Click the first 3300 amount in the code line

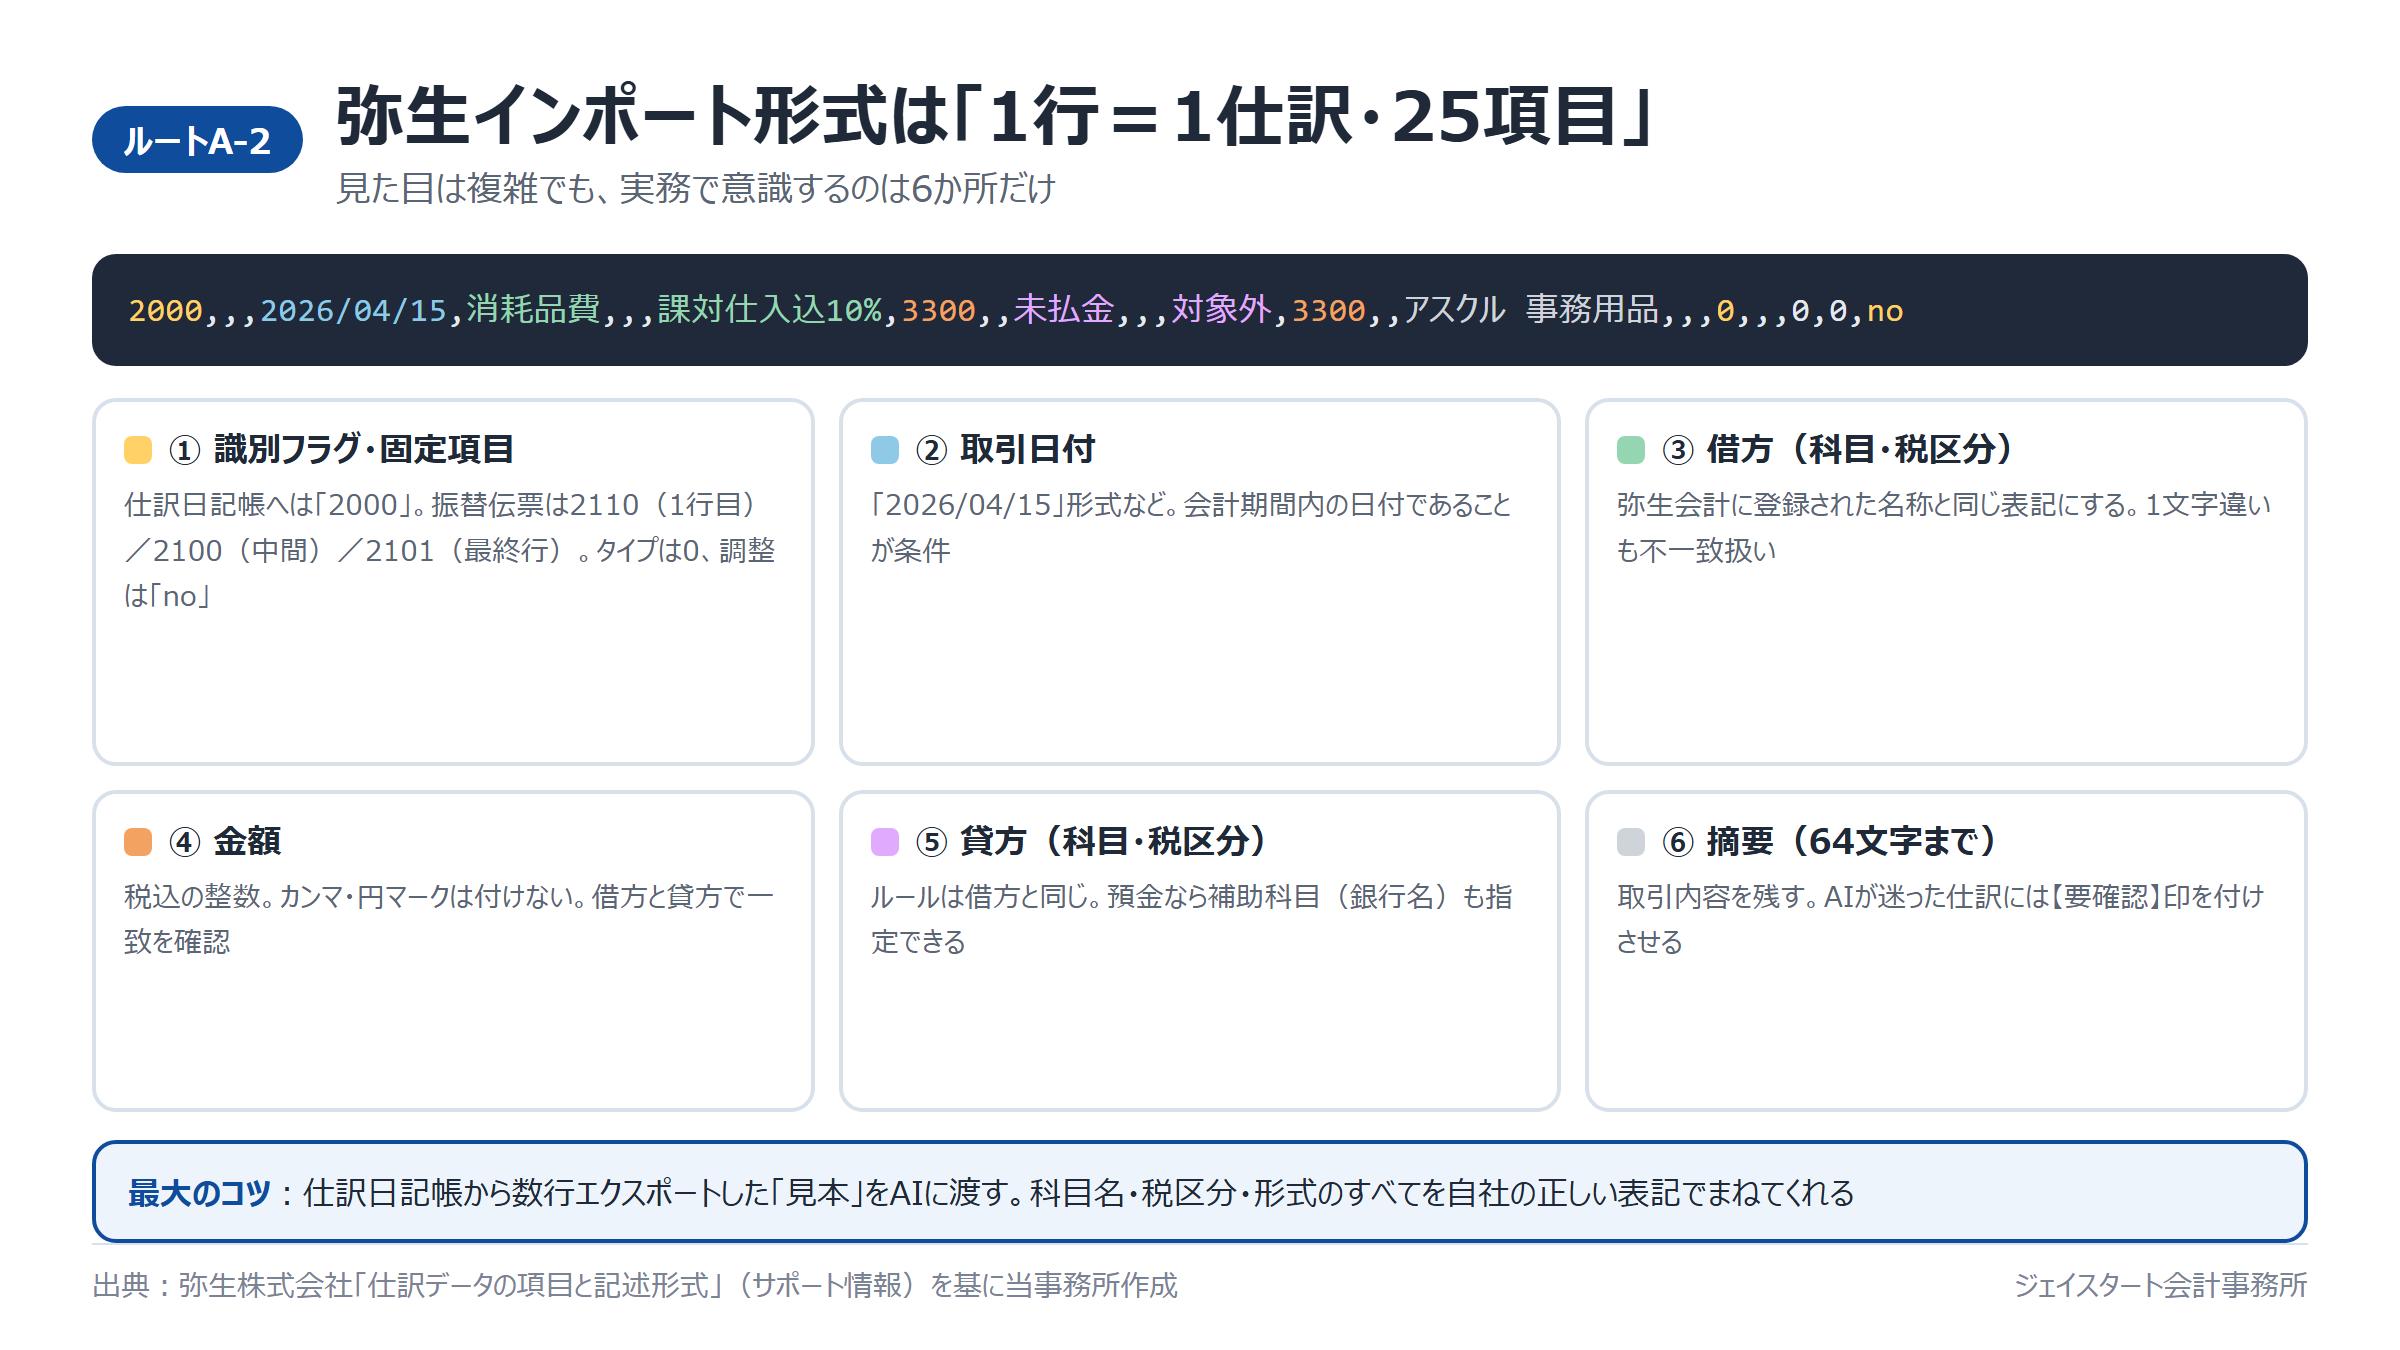[x=938, y=311]
